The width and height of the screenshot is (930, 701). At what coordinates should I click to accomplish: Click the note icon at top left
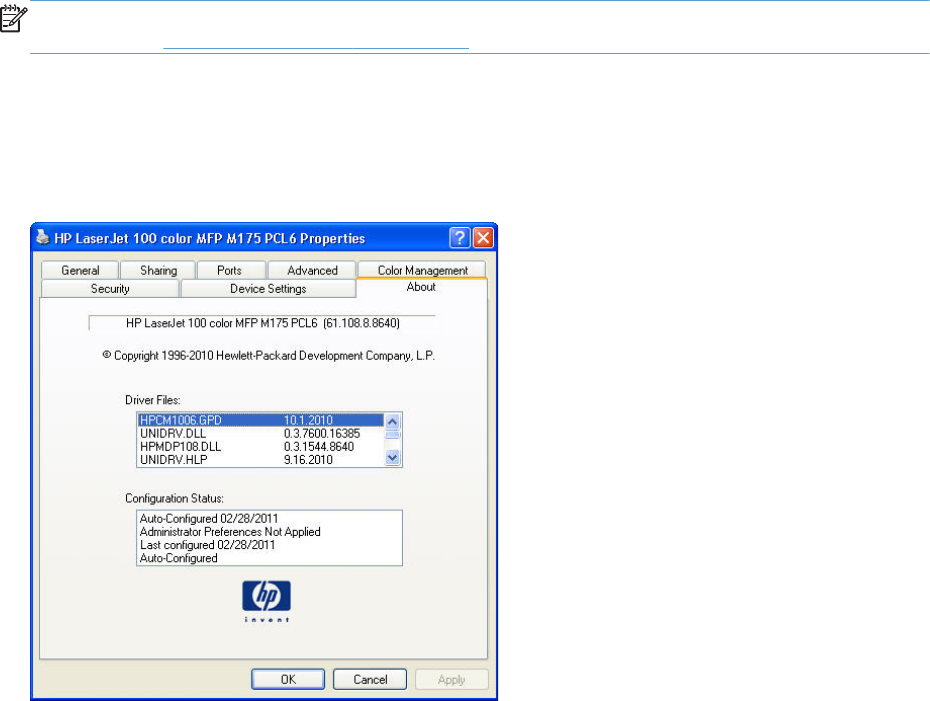tap(14, 18)
